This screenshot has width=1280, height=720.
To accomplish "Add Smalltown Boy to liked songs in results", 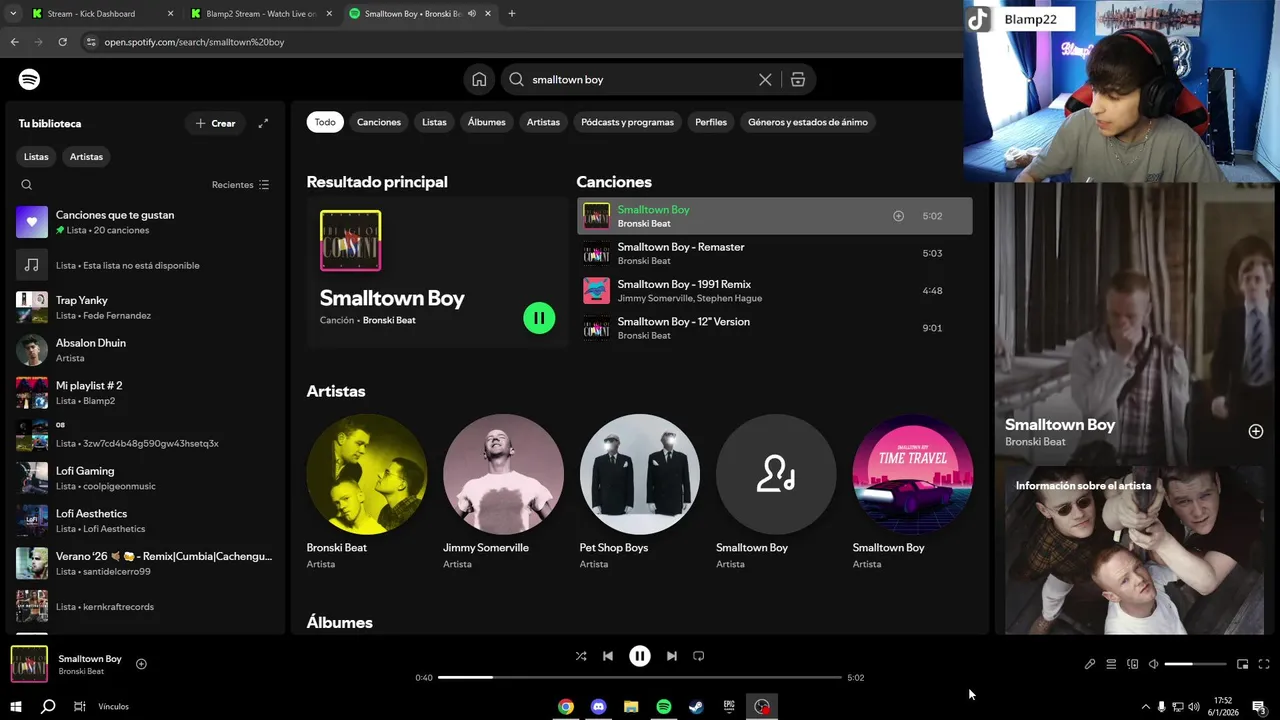I will [898, 216].
